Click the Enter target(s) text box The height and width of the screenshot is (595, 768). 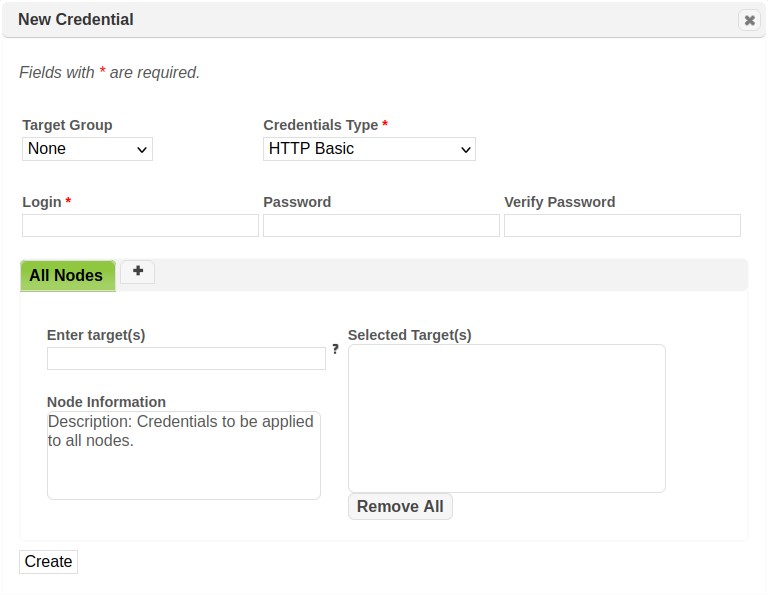click(x=186, y=358)
